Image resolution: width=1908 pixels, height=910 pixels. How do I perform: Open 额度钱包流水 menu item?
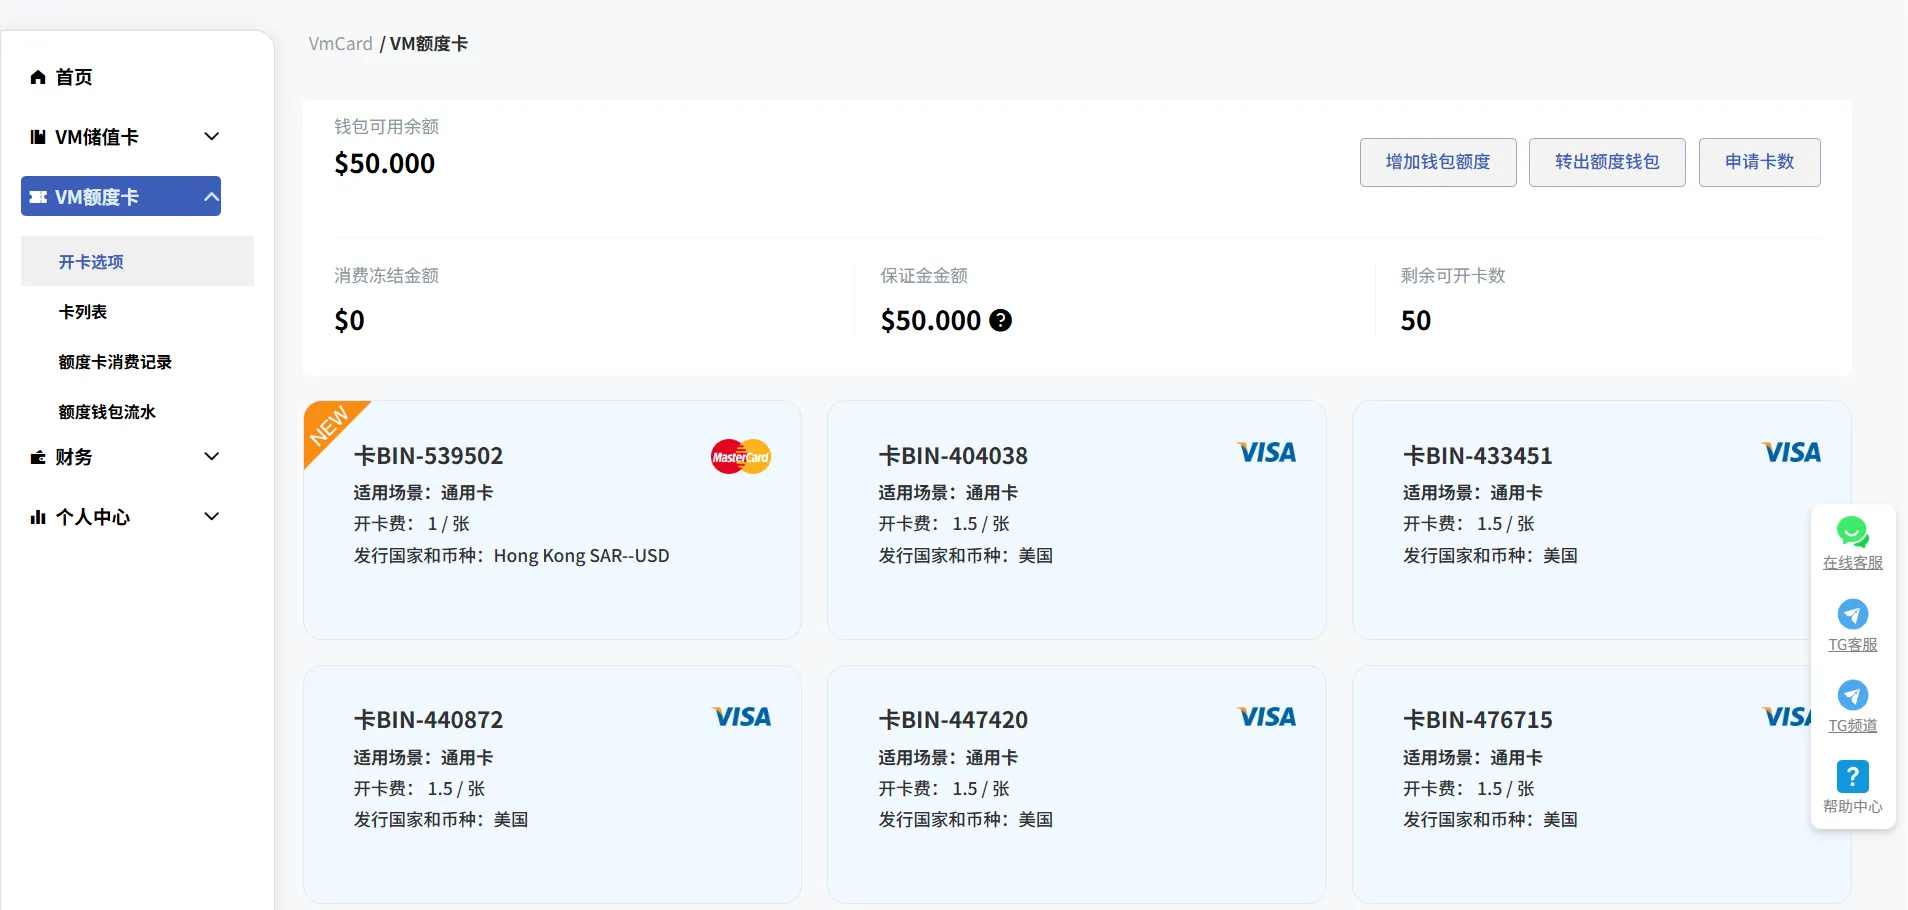[107, 412]
